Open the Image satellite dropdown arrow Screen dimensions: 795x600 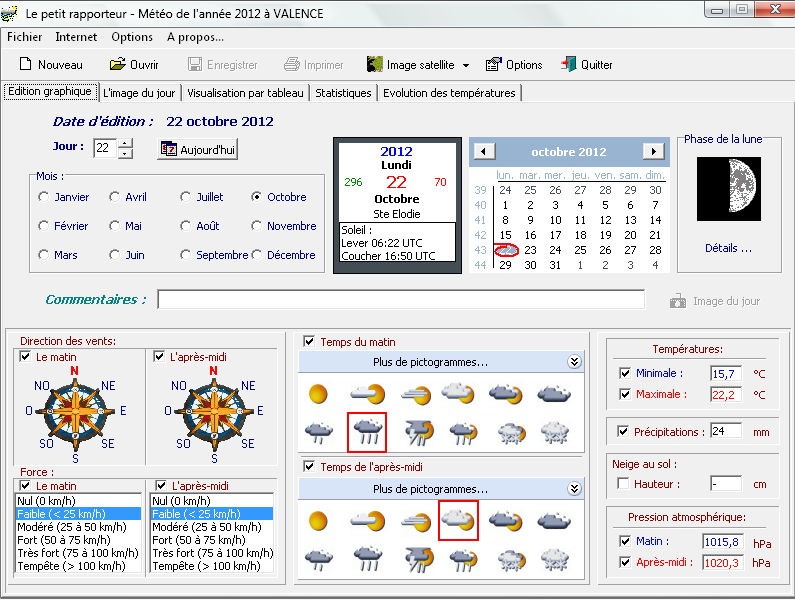[465, 66]
